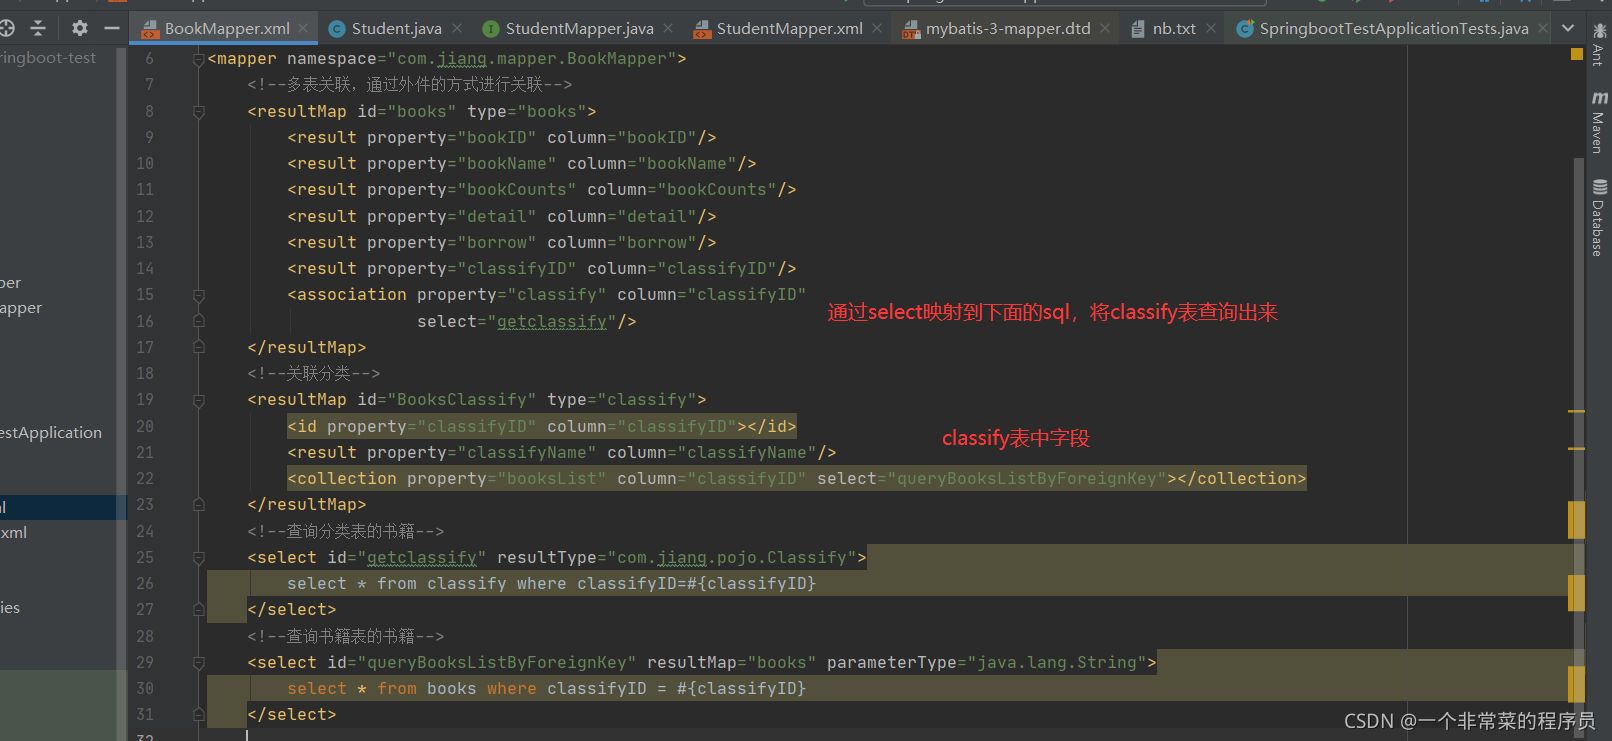Viewport: 1612px width, 741px height.
Task: Collapse the BooksClassify resultMap fold on line 19
Action: click(x=198, y=400)
